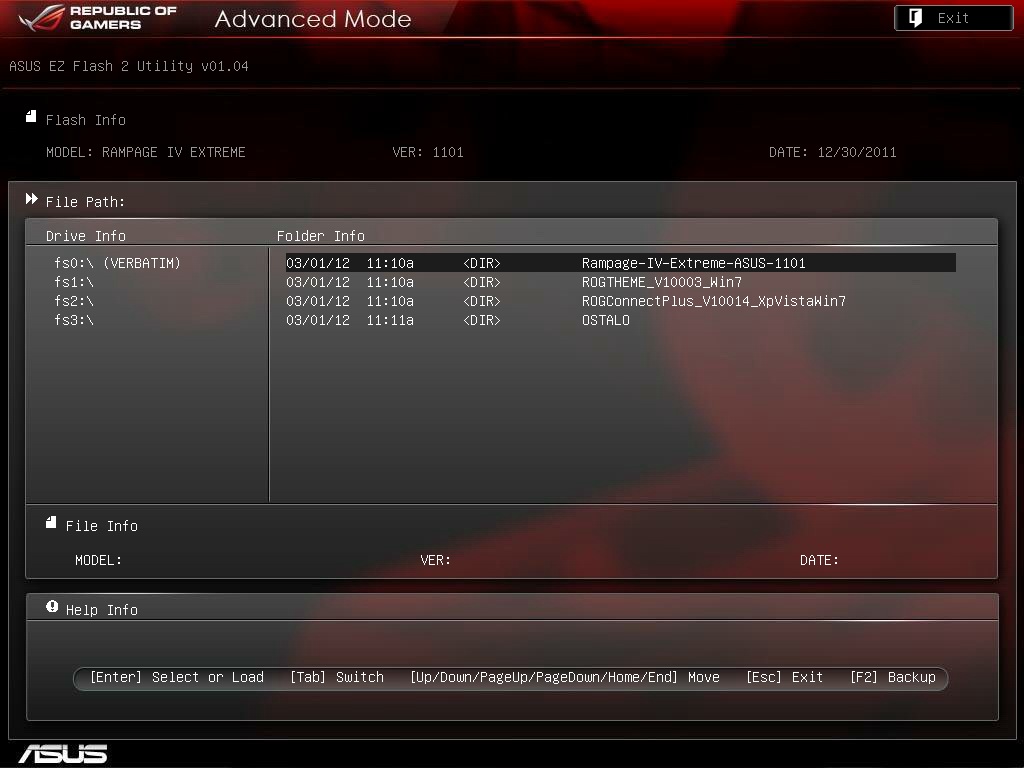Image resolution: width=1024 pixels, height=768 pixels.
Task: Click the Up/Down/PageUp/PageDown Move hint
Action: coord(565,677)
